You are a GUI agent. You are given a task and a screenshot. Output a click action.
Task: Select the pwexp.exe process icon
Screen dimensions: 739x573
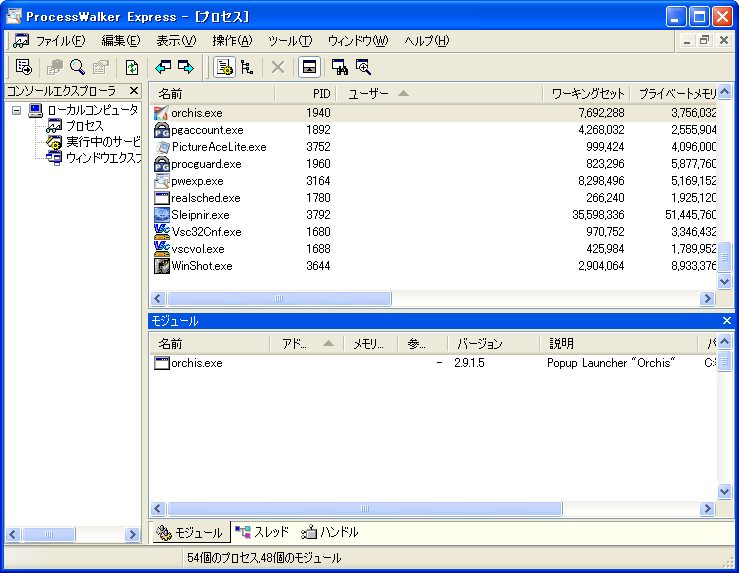click(x=161, y=181)
